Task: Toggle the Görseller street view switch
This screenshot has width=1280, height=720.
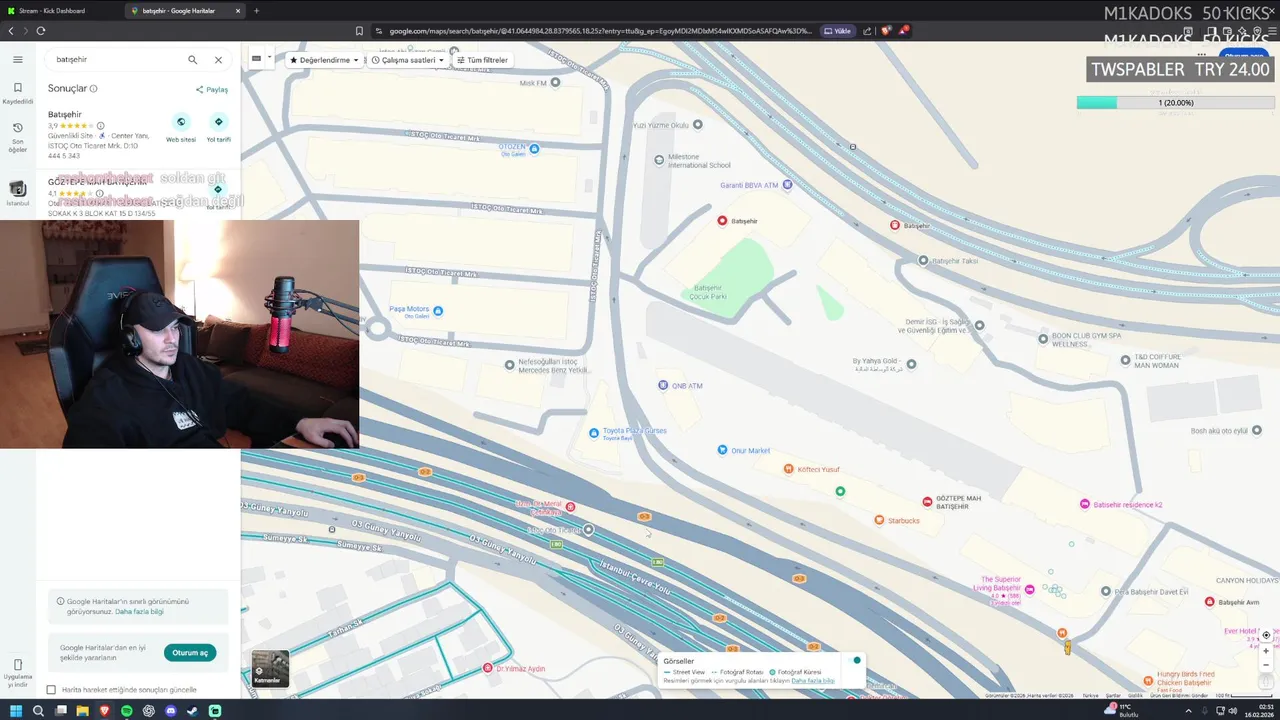Action: click(852, 660)
